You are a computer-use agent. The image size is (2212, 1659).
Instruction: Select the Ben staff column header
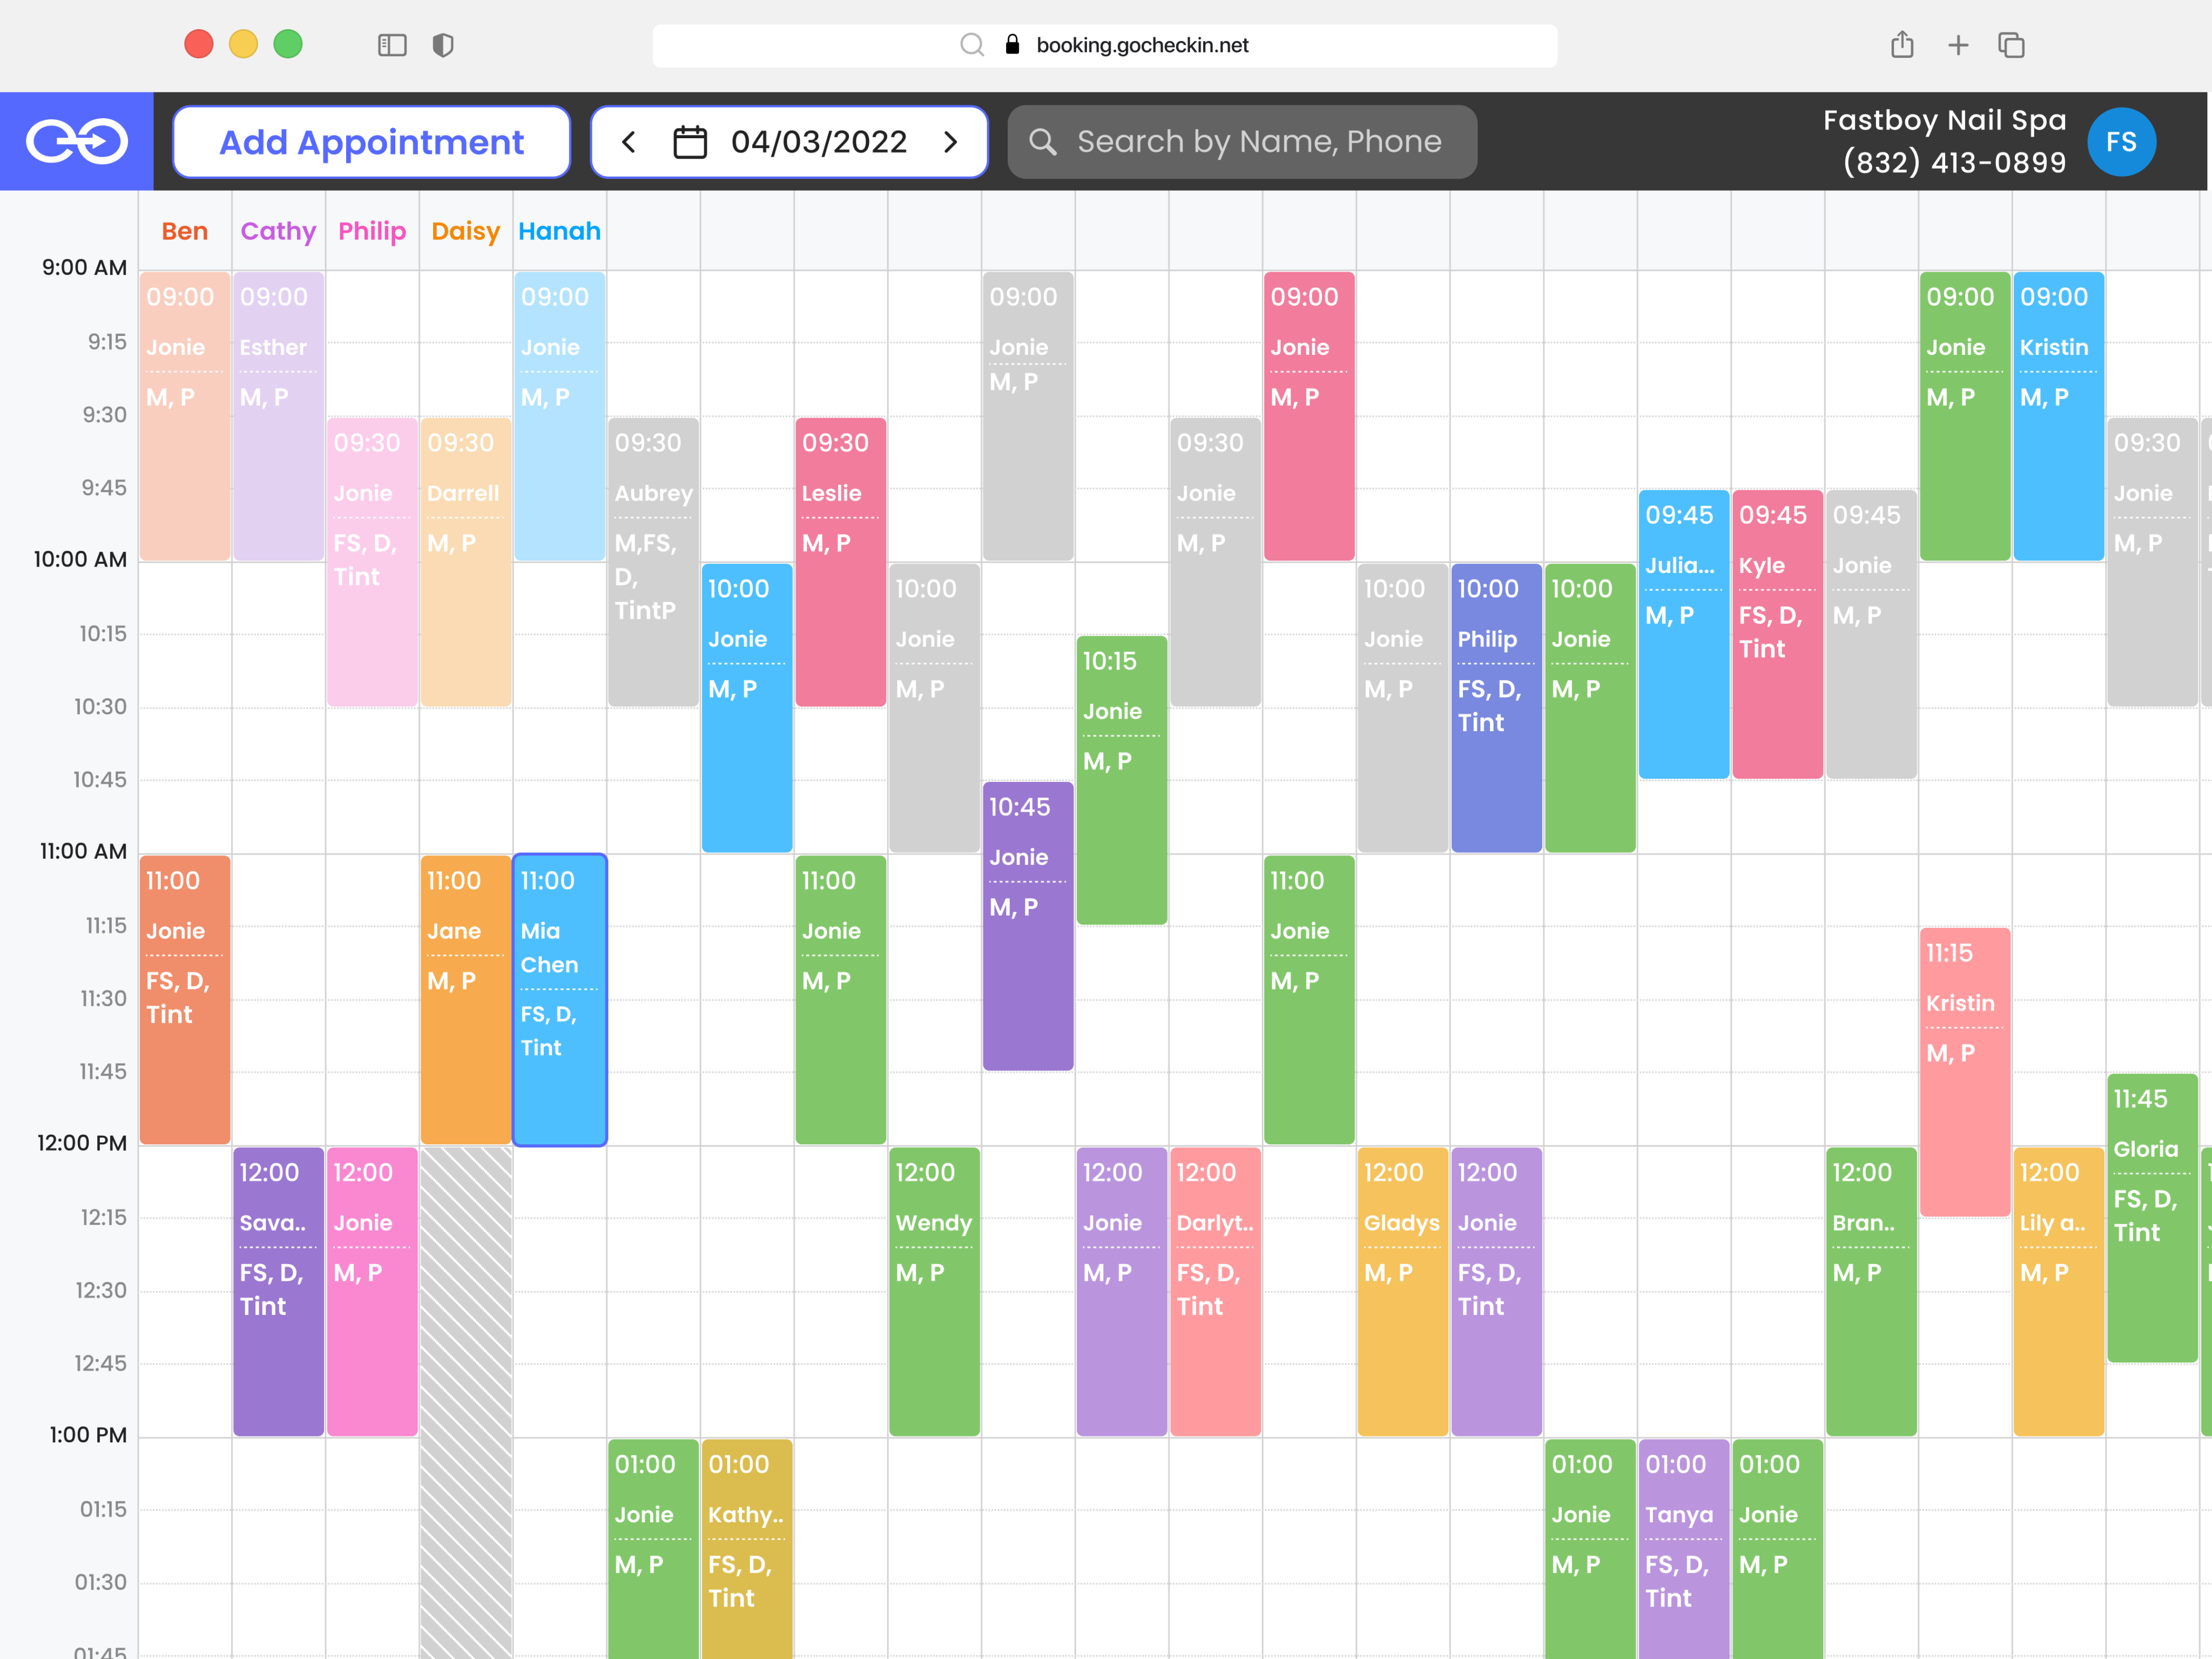[185, 231]
